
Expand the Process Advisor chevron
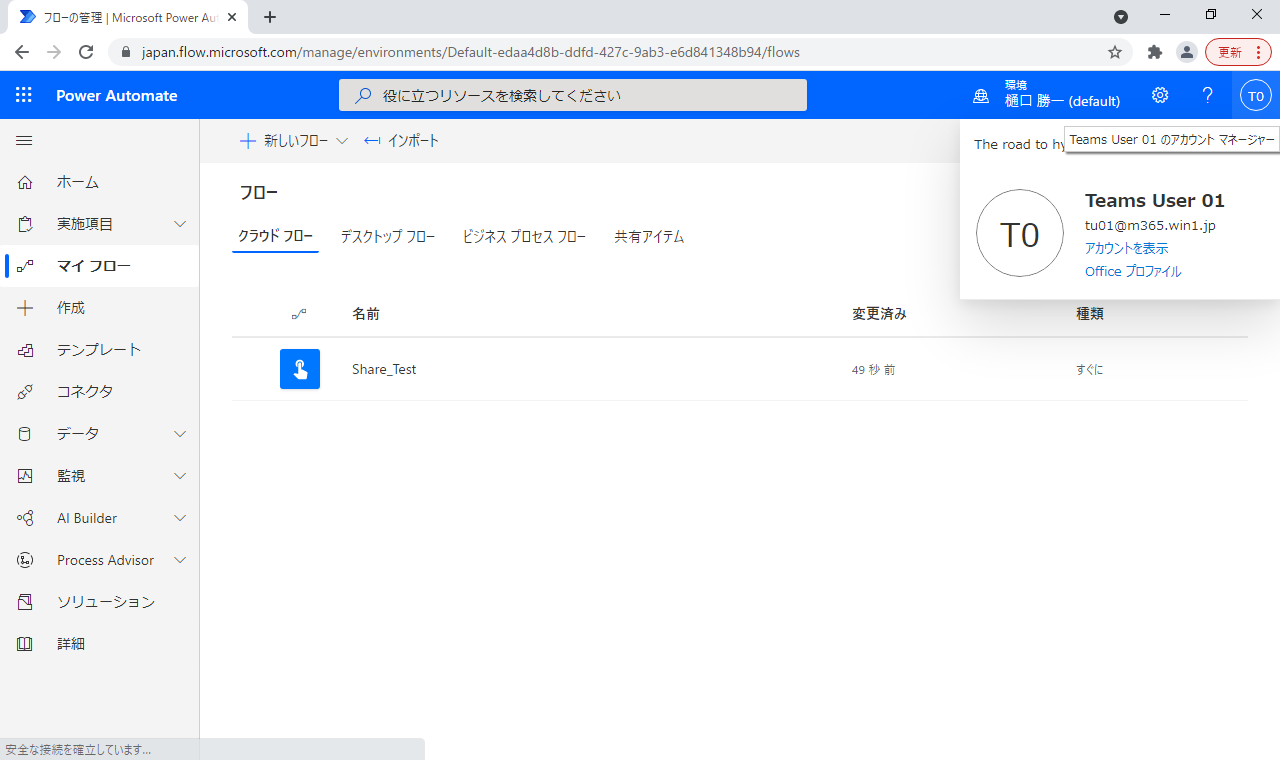tap(180, 560)
